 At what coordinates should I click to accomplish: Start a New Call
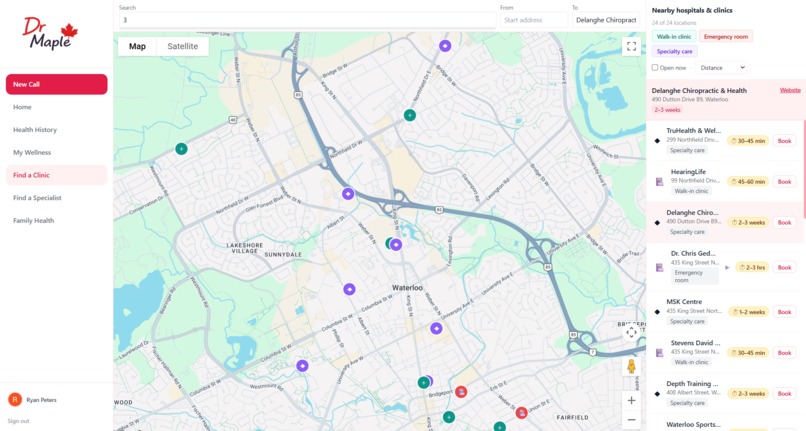point(57,84)
